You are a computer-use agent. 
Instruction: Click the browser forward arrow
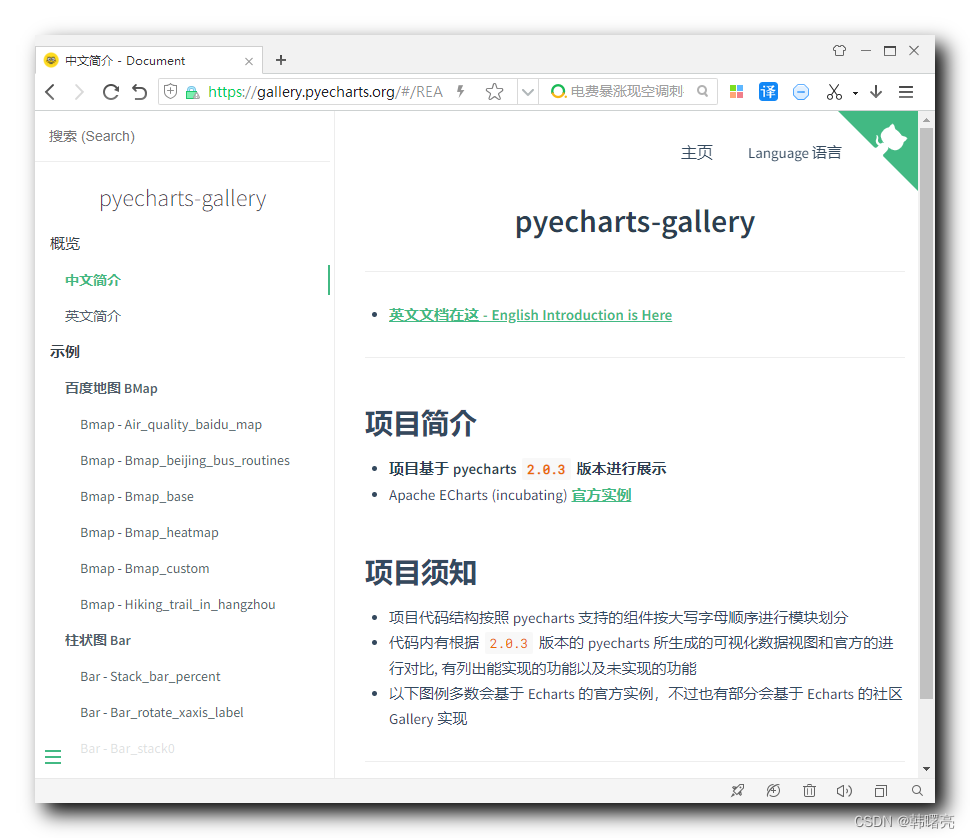pyautogui.click(x=79, y=92)
